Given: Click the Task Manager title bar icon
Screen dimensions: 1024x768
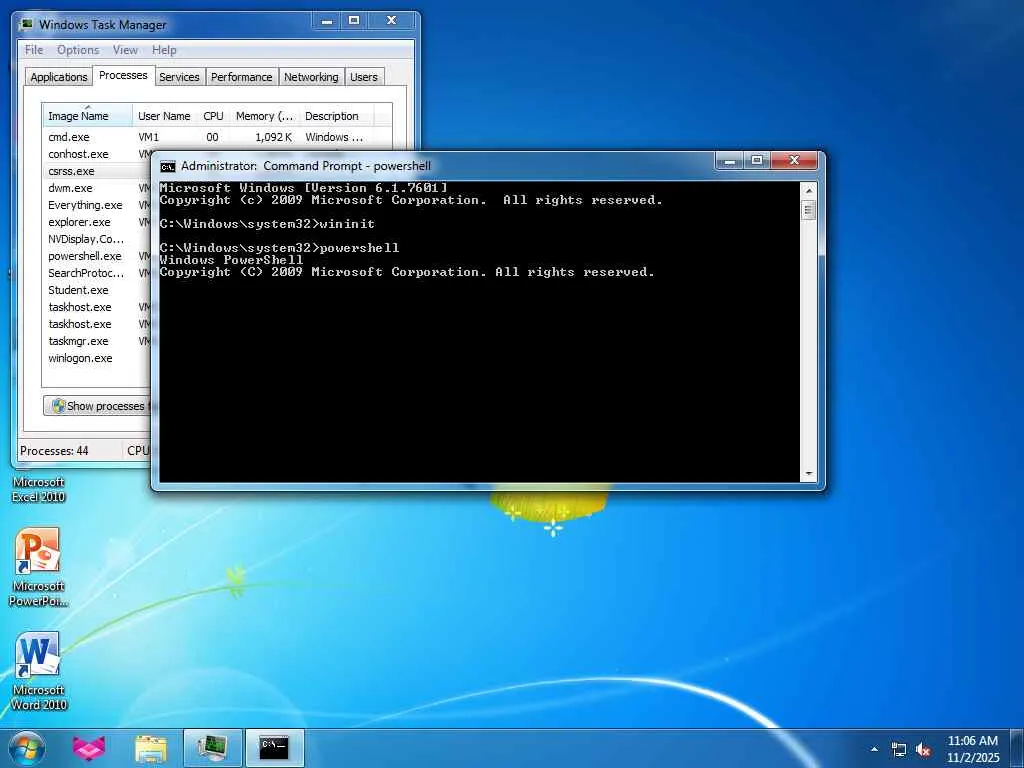Looking at the screenshot, I should [26, 25].
